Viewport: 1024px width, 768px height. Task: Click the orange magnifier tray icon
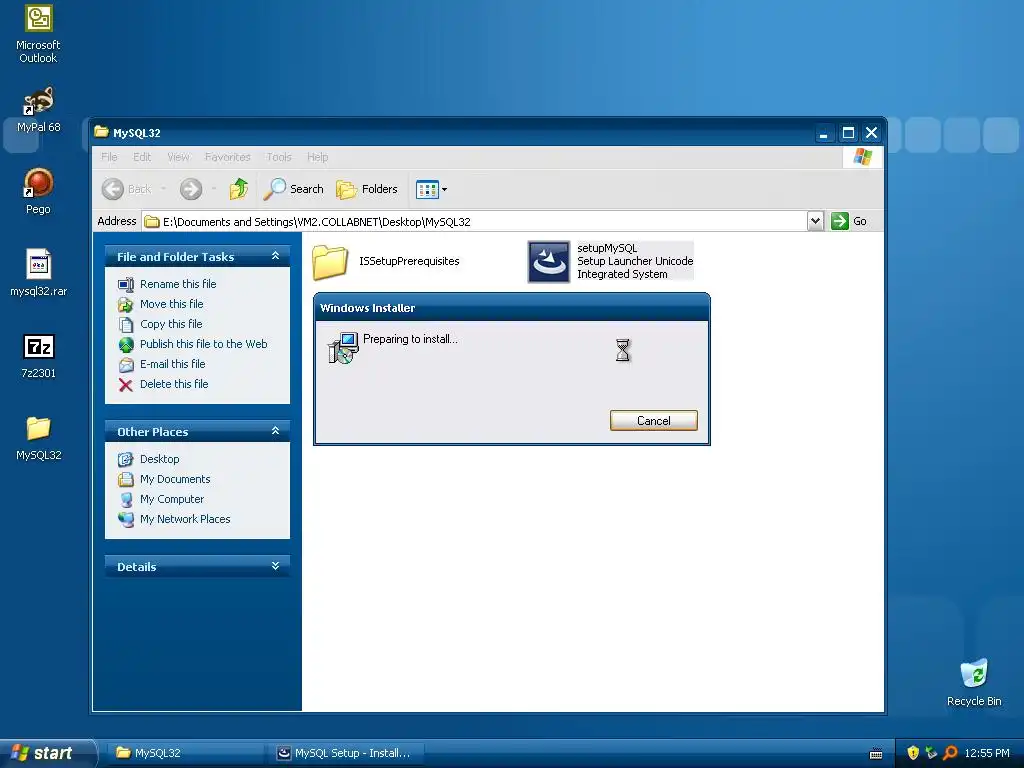pyautogui.click(x=950, y=753)
